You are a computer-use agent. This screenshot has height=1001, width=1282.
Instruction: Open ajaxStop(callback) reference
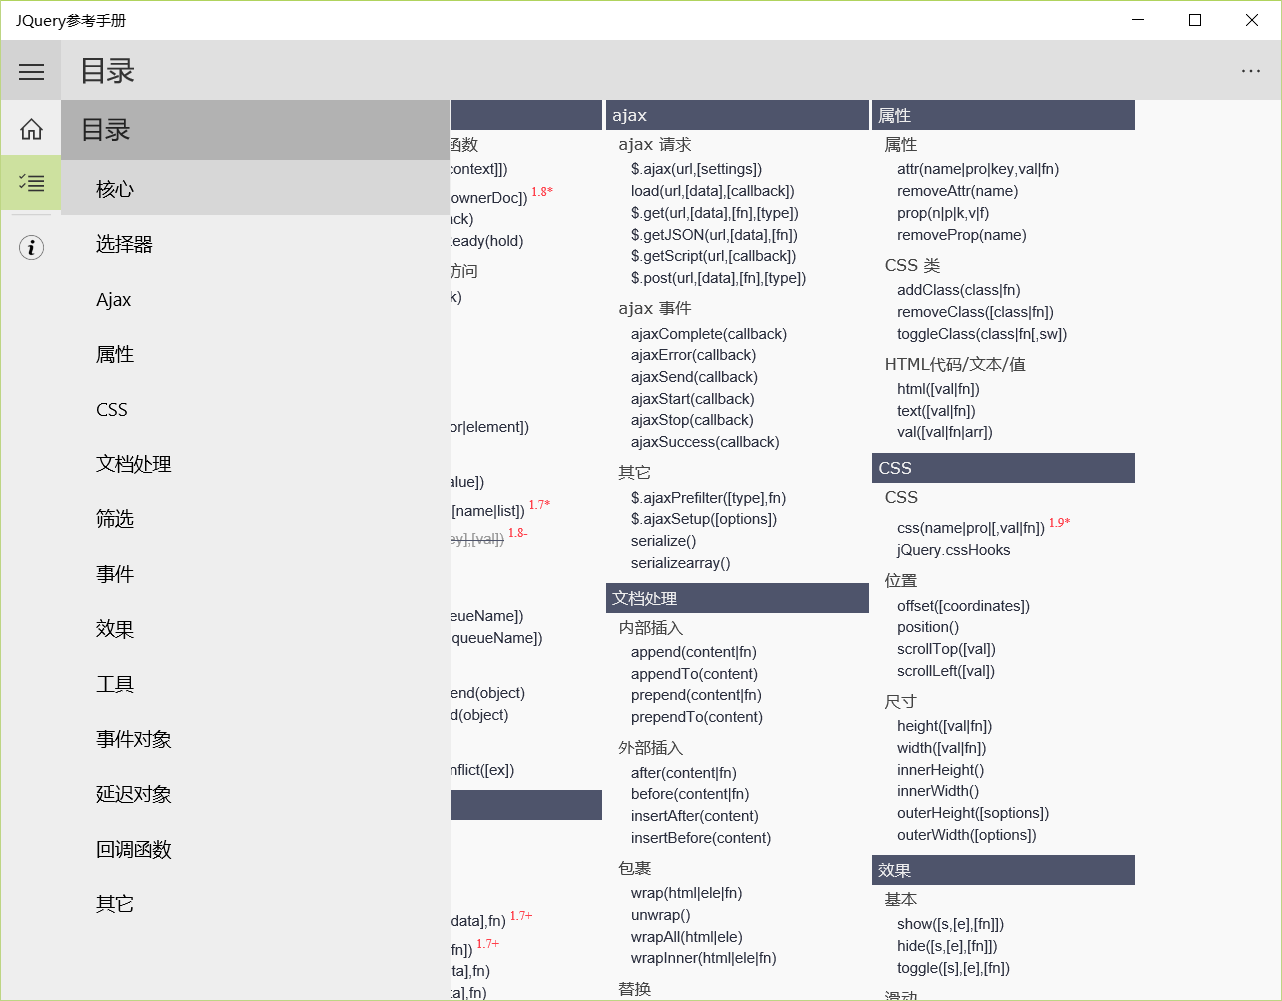(x=692, y=420)
